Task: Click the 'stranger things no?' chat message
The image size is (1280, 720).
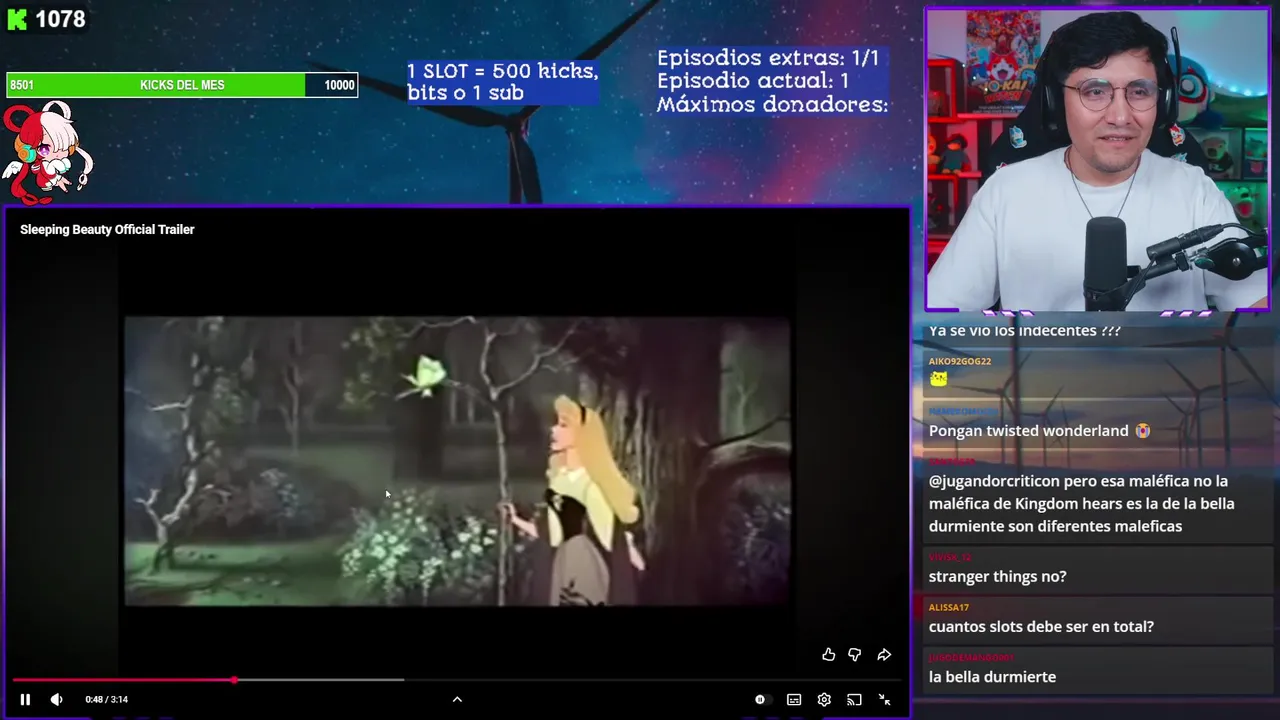Action: click(x=998, y=576)
